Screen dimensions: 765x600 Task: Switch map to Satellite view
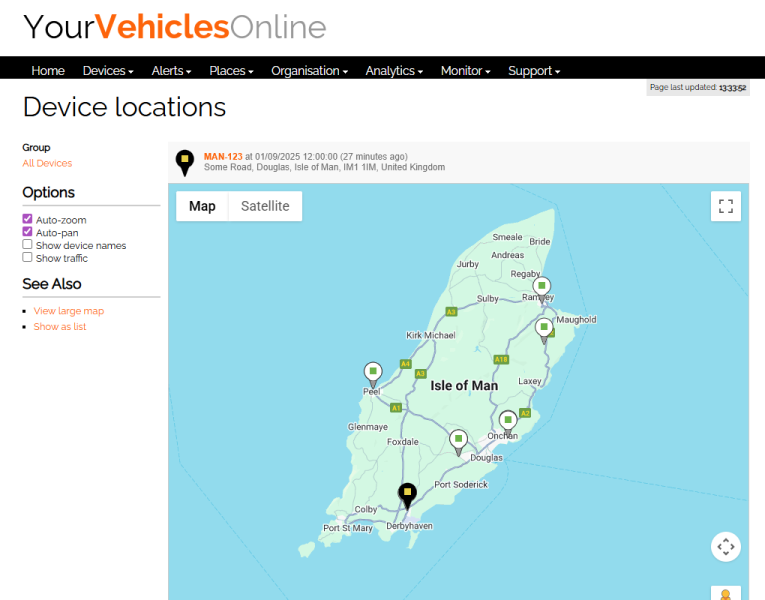pyautogui.click(x=265, y=206)
